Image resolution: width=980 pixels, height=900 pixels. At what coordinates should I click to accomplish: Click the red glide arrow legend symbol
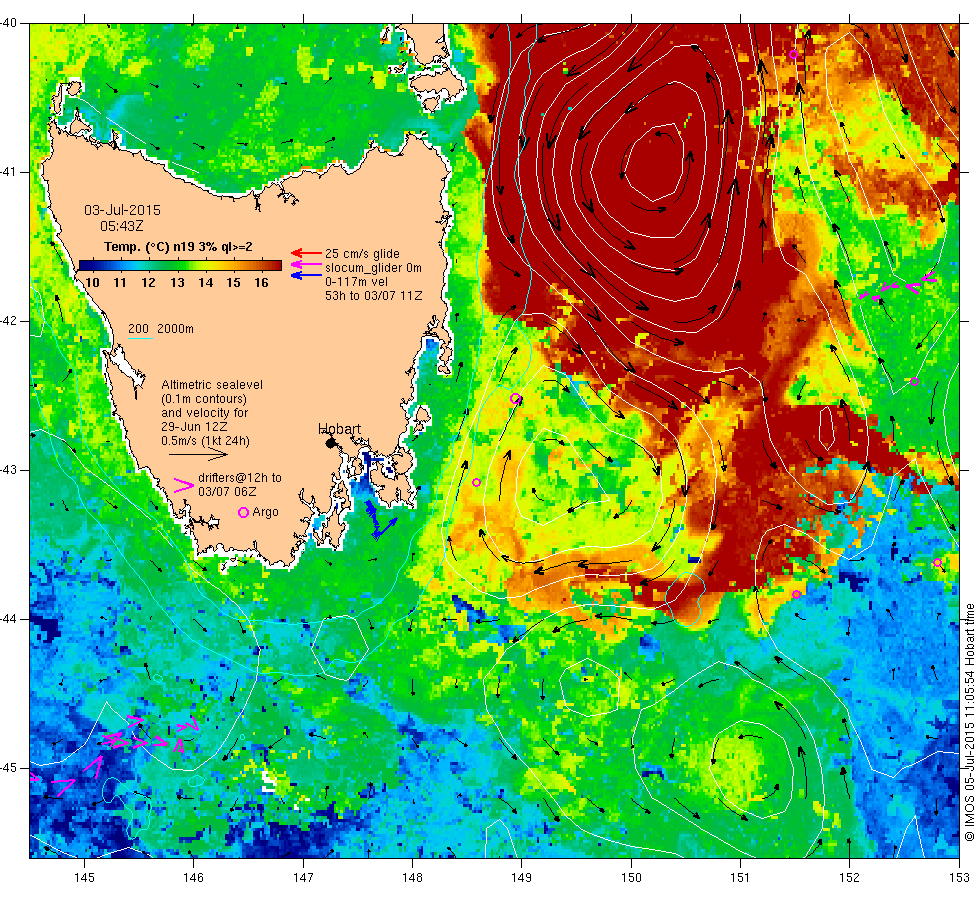[306, 254]
